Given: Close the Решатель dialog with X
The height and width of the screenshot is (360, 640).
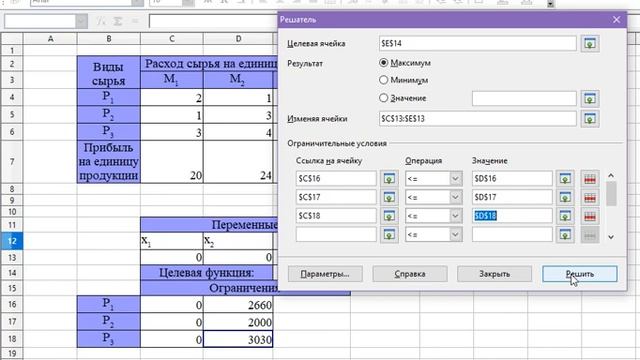Looking at the screenshot, I should click(x=616, y=20).
